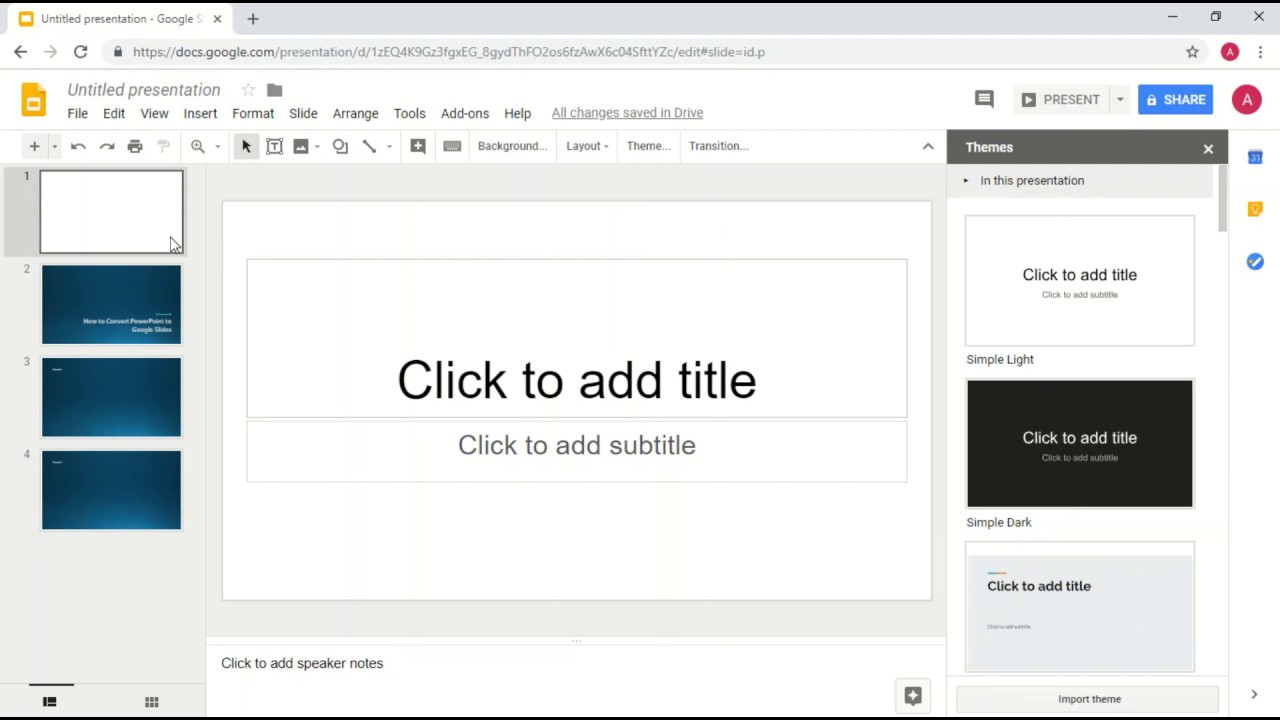Image resolution: width=1280 pixels, height=720 pixels.
Task: Open the comment history icon
Action: [x=984, y=99]
